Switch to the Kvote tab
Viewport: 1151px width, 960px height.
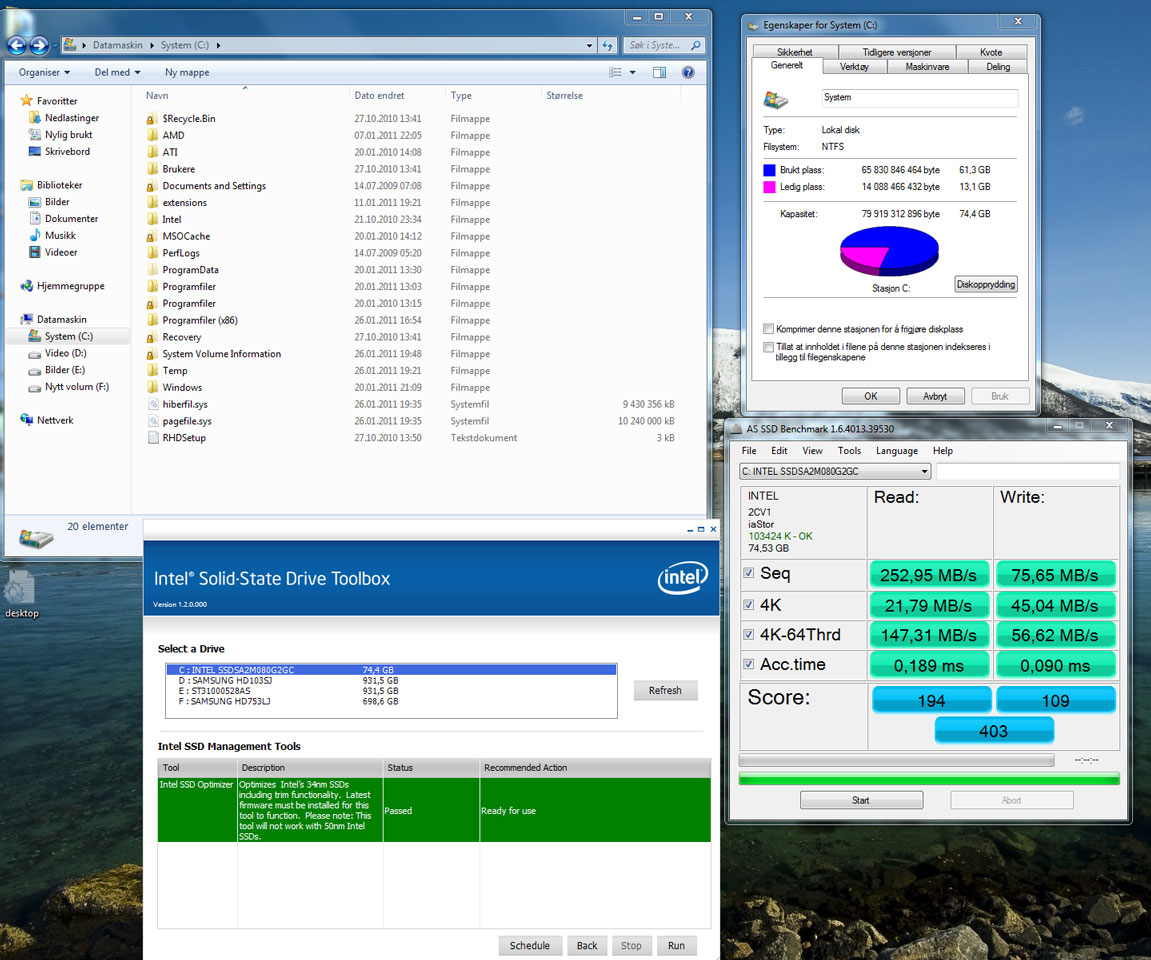point(990,52)
